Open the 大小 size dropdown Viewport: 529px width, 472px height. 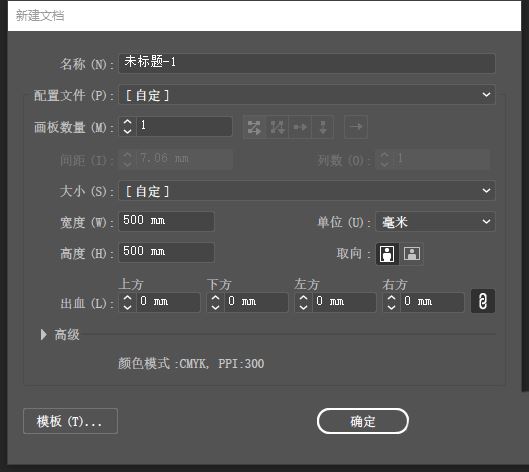[x=307, y=191]
